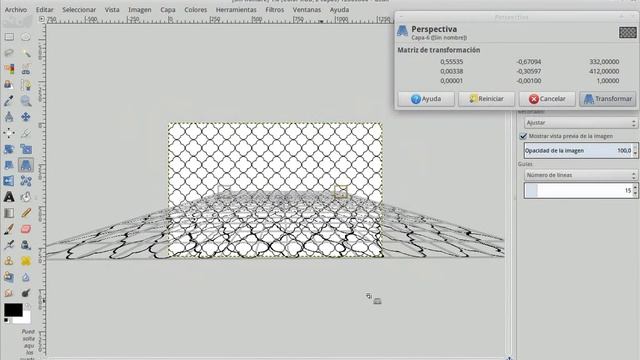Open the 'Número de líneas' guides dropdown
The width and height of the screenshot is (640, 360).
pyautogui.click(x=581, y=175)
